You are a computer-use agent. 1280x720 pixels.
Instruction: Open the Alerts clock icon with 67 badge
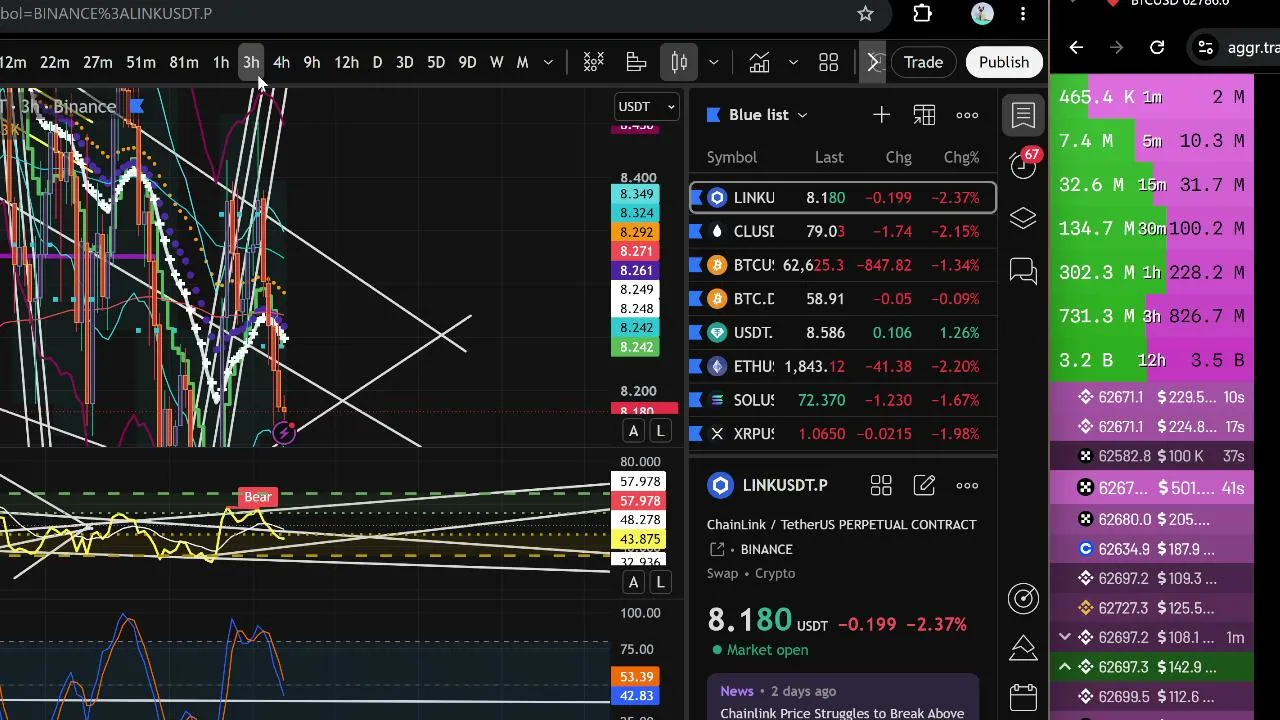[1024, 164]
